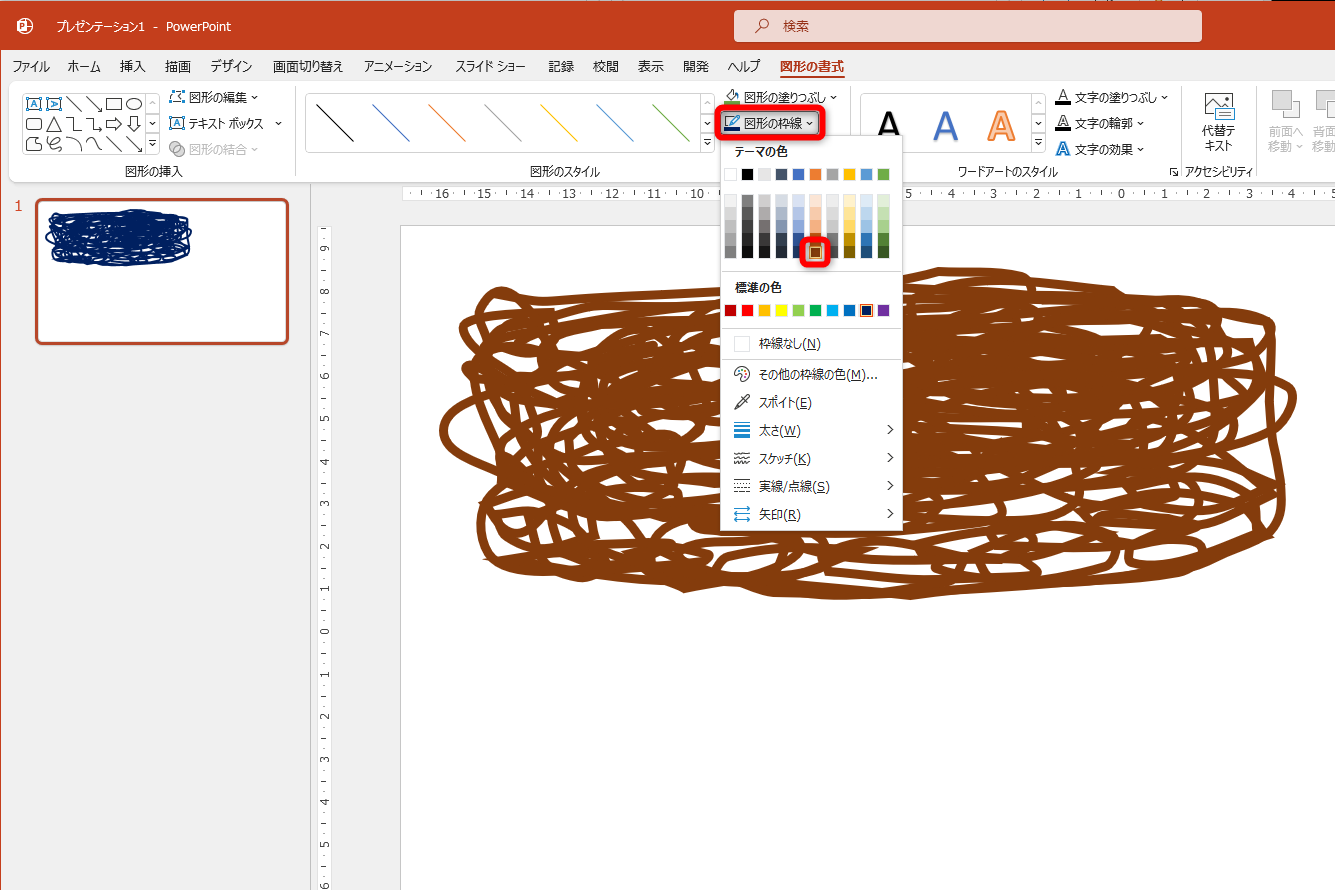Open the テキスト ボックス dropdown arrow
Image resolution: width=1335 pixels, height=890 pixels.
point(278,123)
